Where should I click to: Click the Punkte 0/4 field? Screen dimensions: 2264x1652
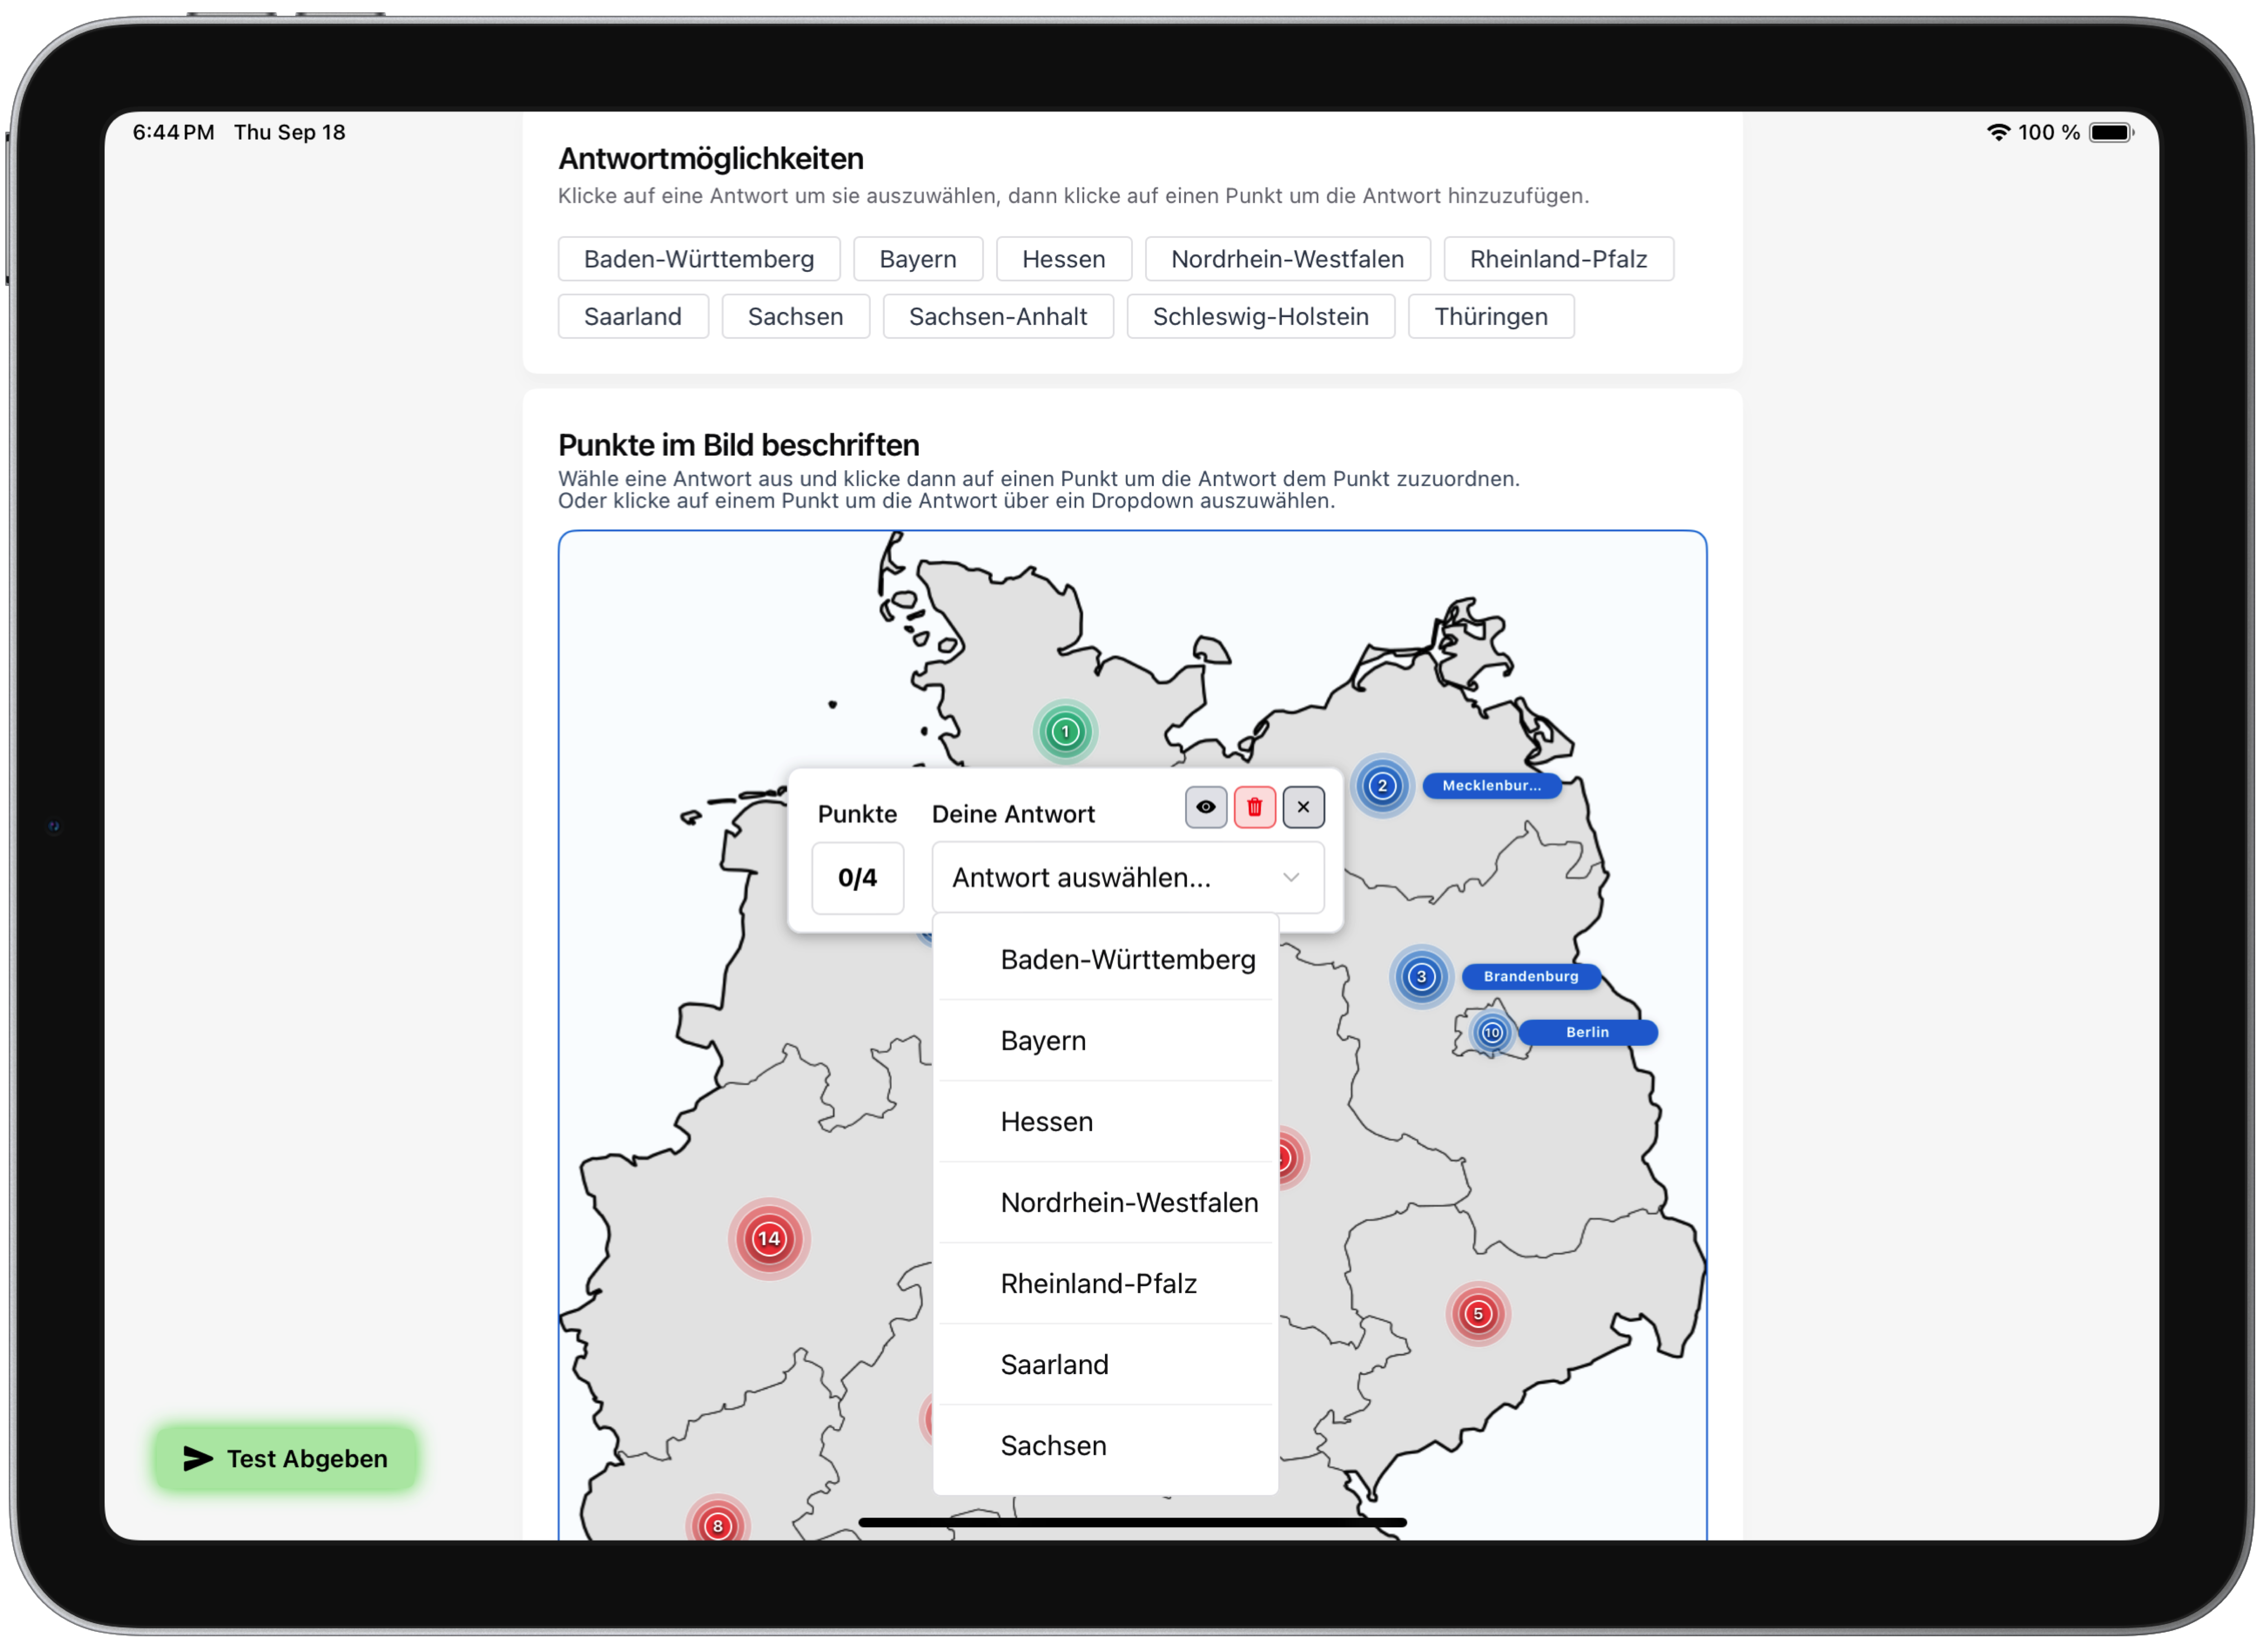(857, 878)
